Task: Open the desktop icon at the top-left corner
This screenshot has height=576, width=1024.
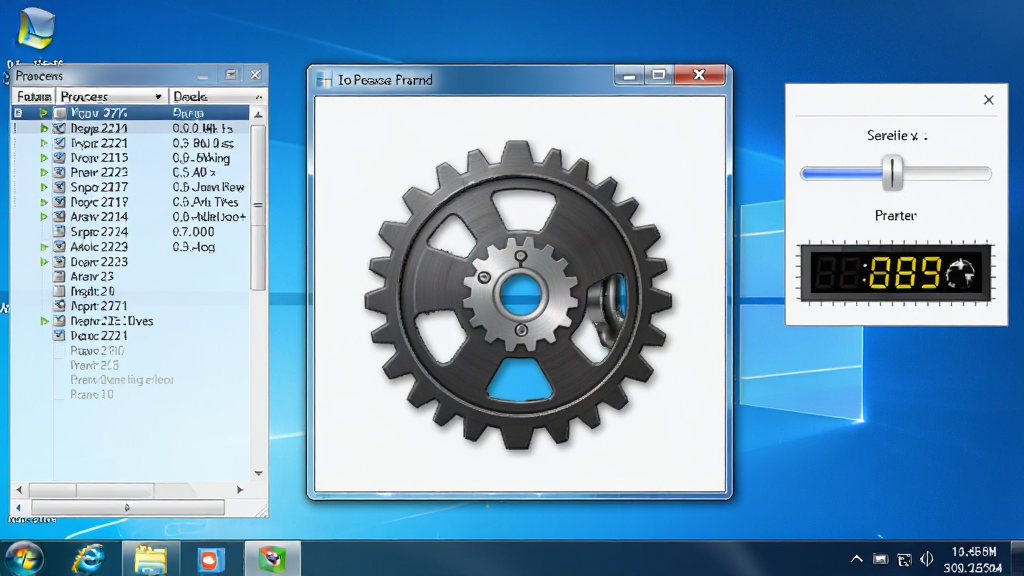Action: pyautogui.click(x=35, y=28)
